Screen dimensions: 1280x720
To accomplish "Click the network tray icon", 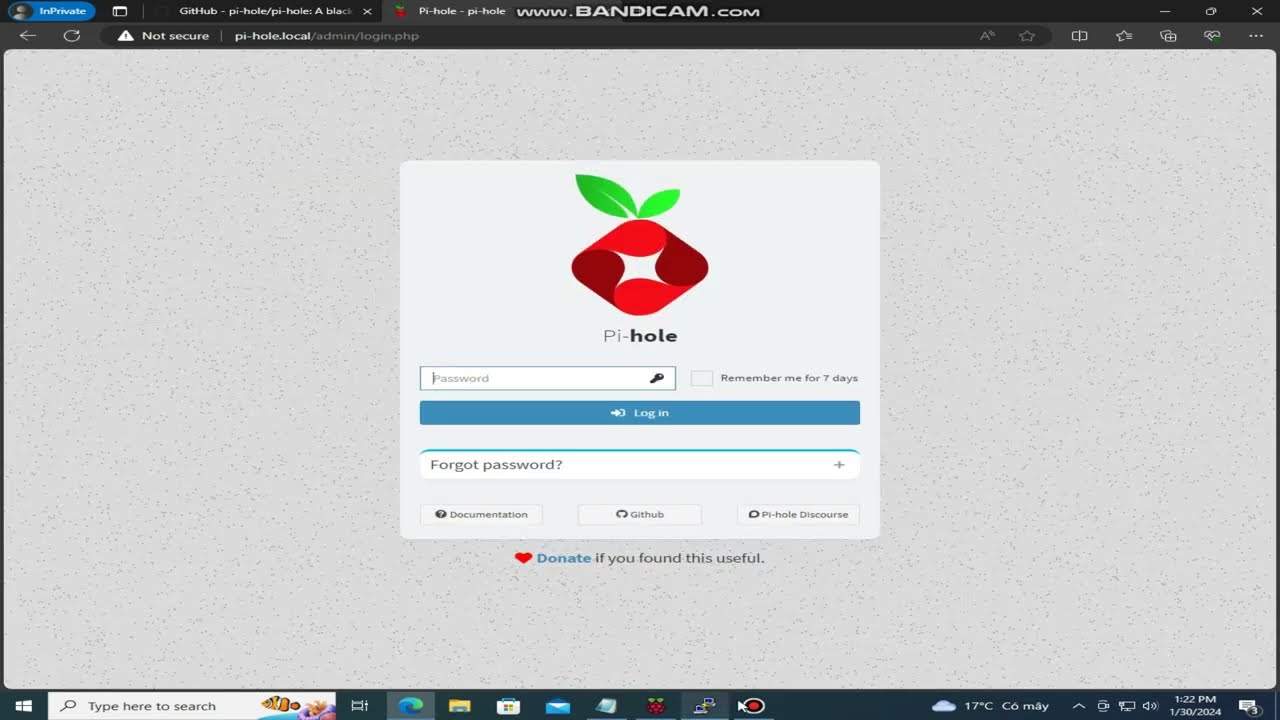I will 1127,706.
